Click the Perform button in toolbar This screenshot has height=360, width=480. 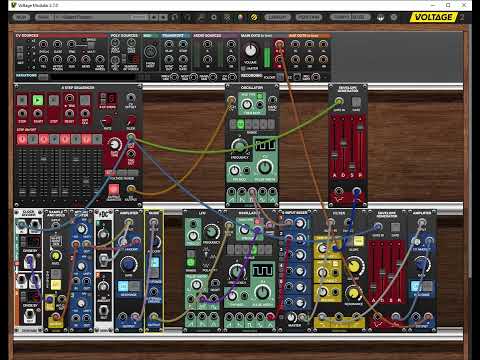click(309, 17)
